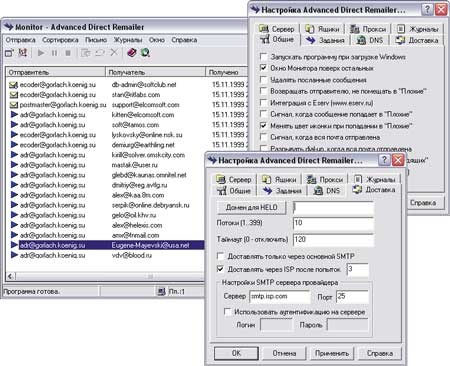Enable Использовать аутентификацию на сервере
Viewport: 450px width, 366px height.
[x=227, y=312]
